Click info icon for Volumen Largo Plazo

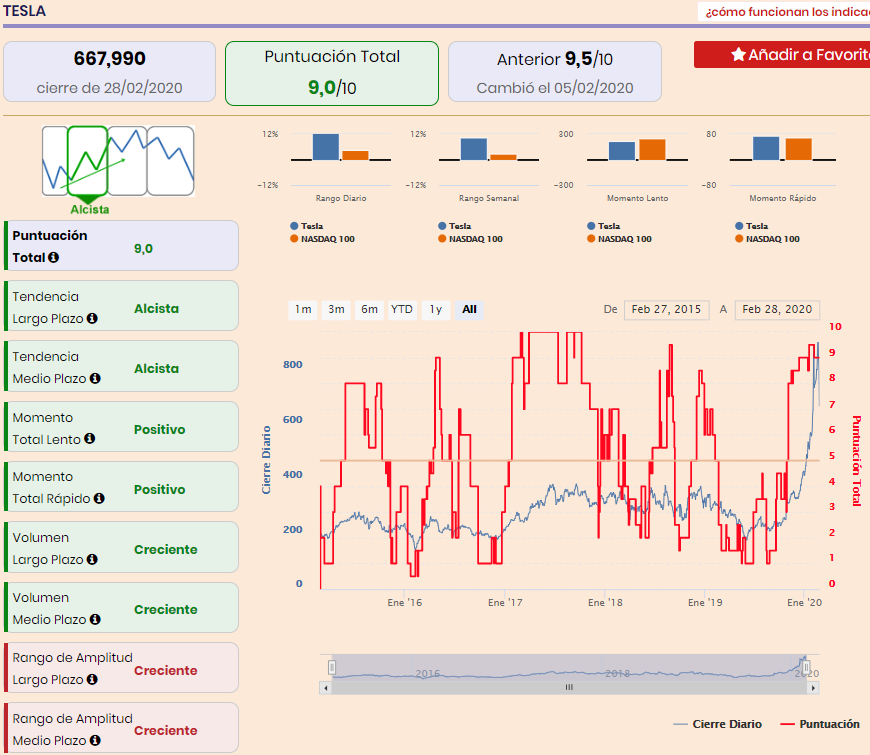pyautogui.click(x=92, y=559)
